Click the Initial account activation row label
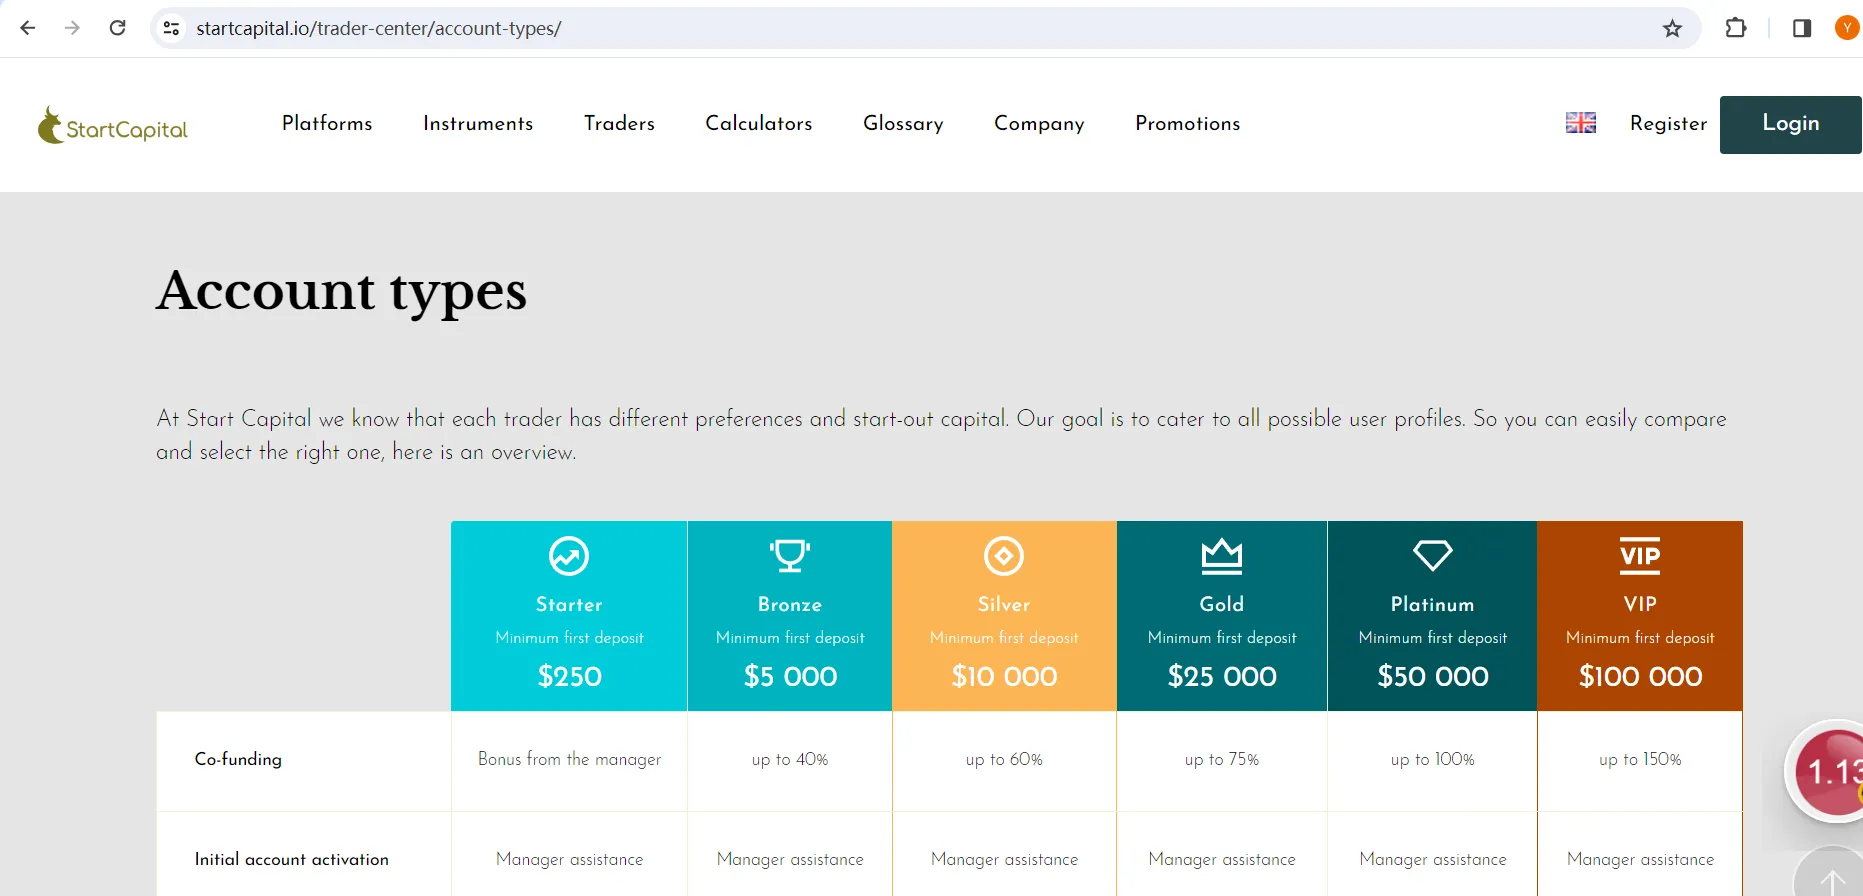Viewport: 1863px width, 896px height. (292, 859)
